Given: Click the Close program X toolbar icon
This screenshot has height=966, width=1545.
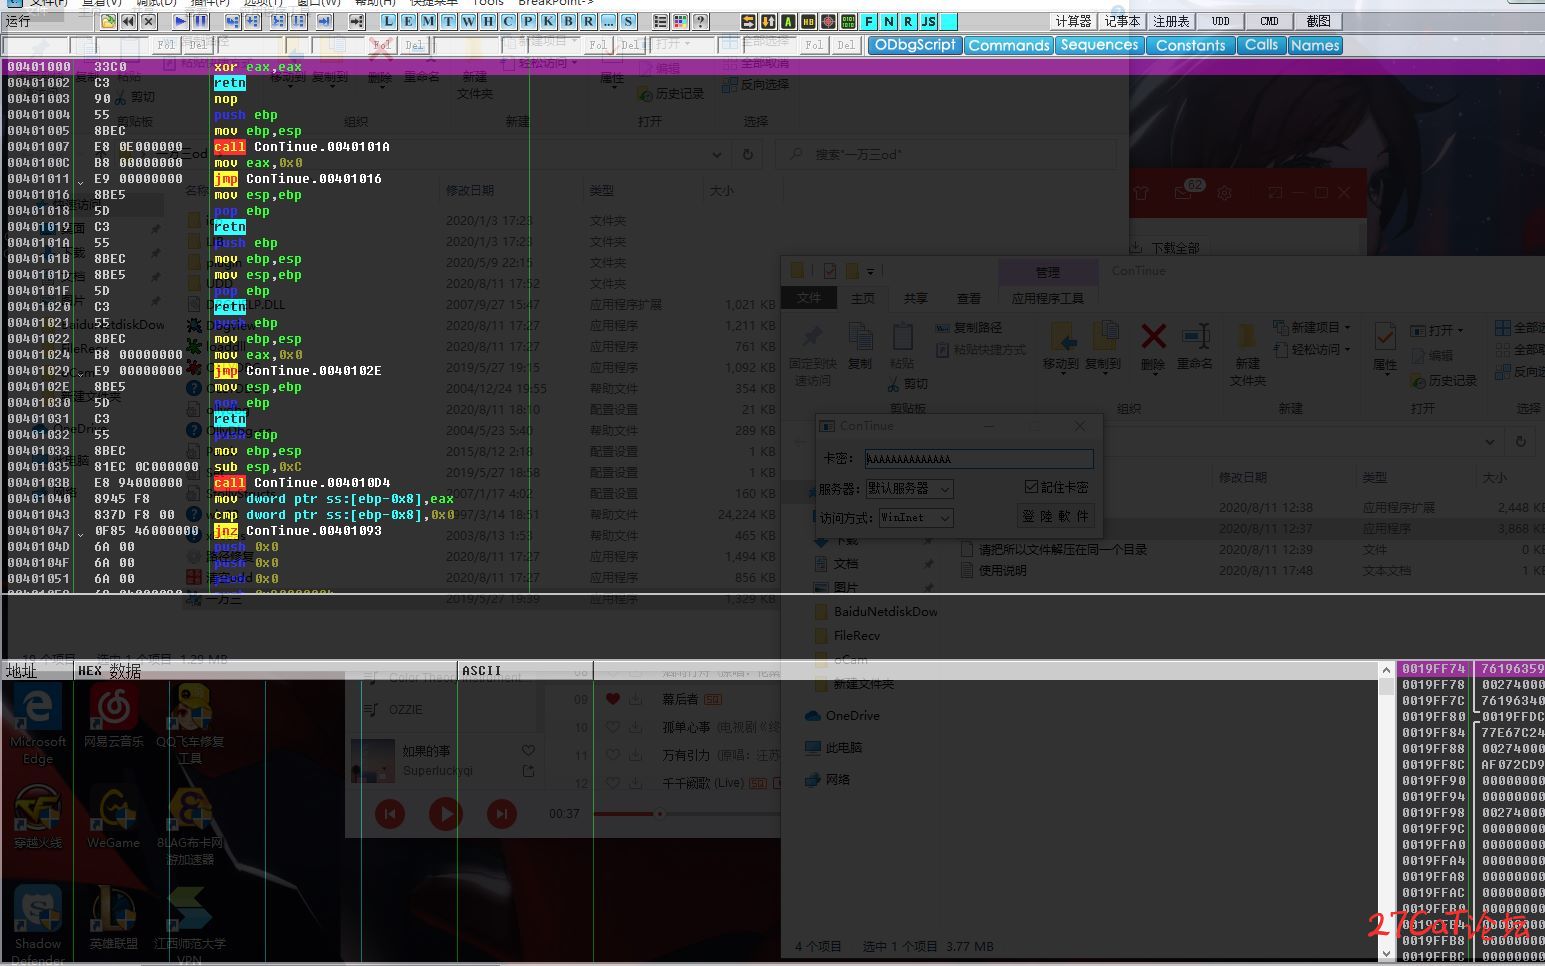Looking at the screenshot, I should (148, 21).
